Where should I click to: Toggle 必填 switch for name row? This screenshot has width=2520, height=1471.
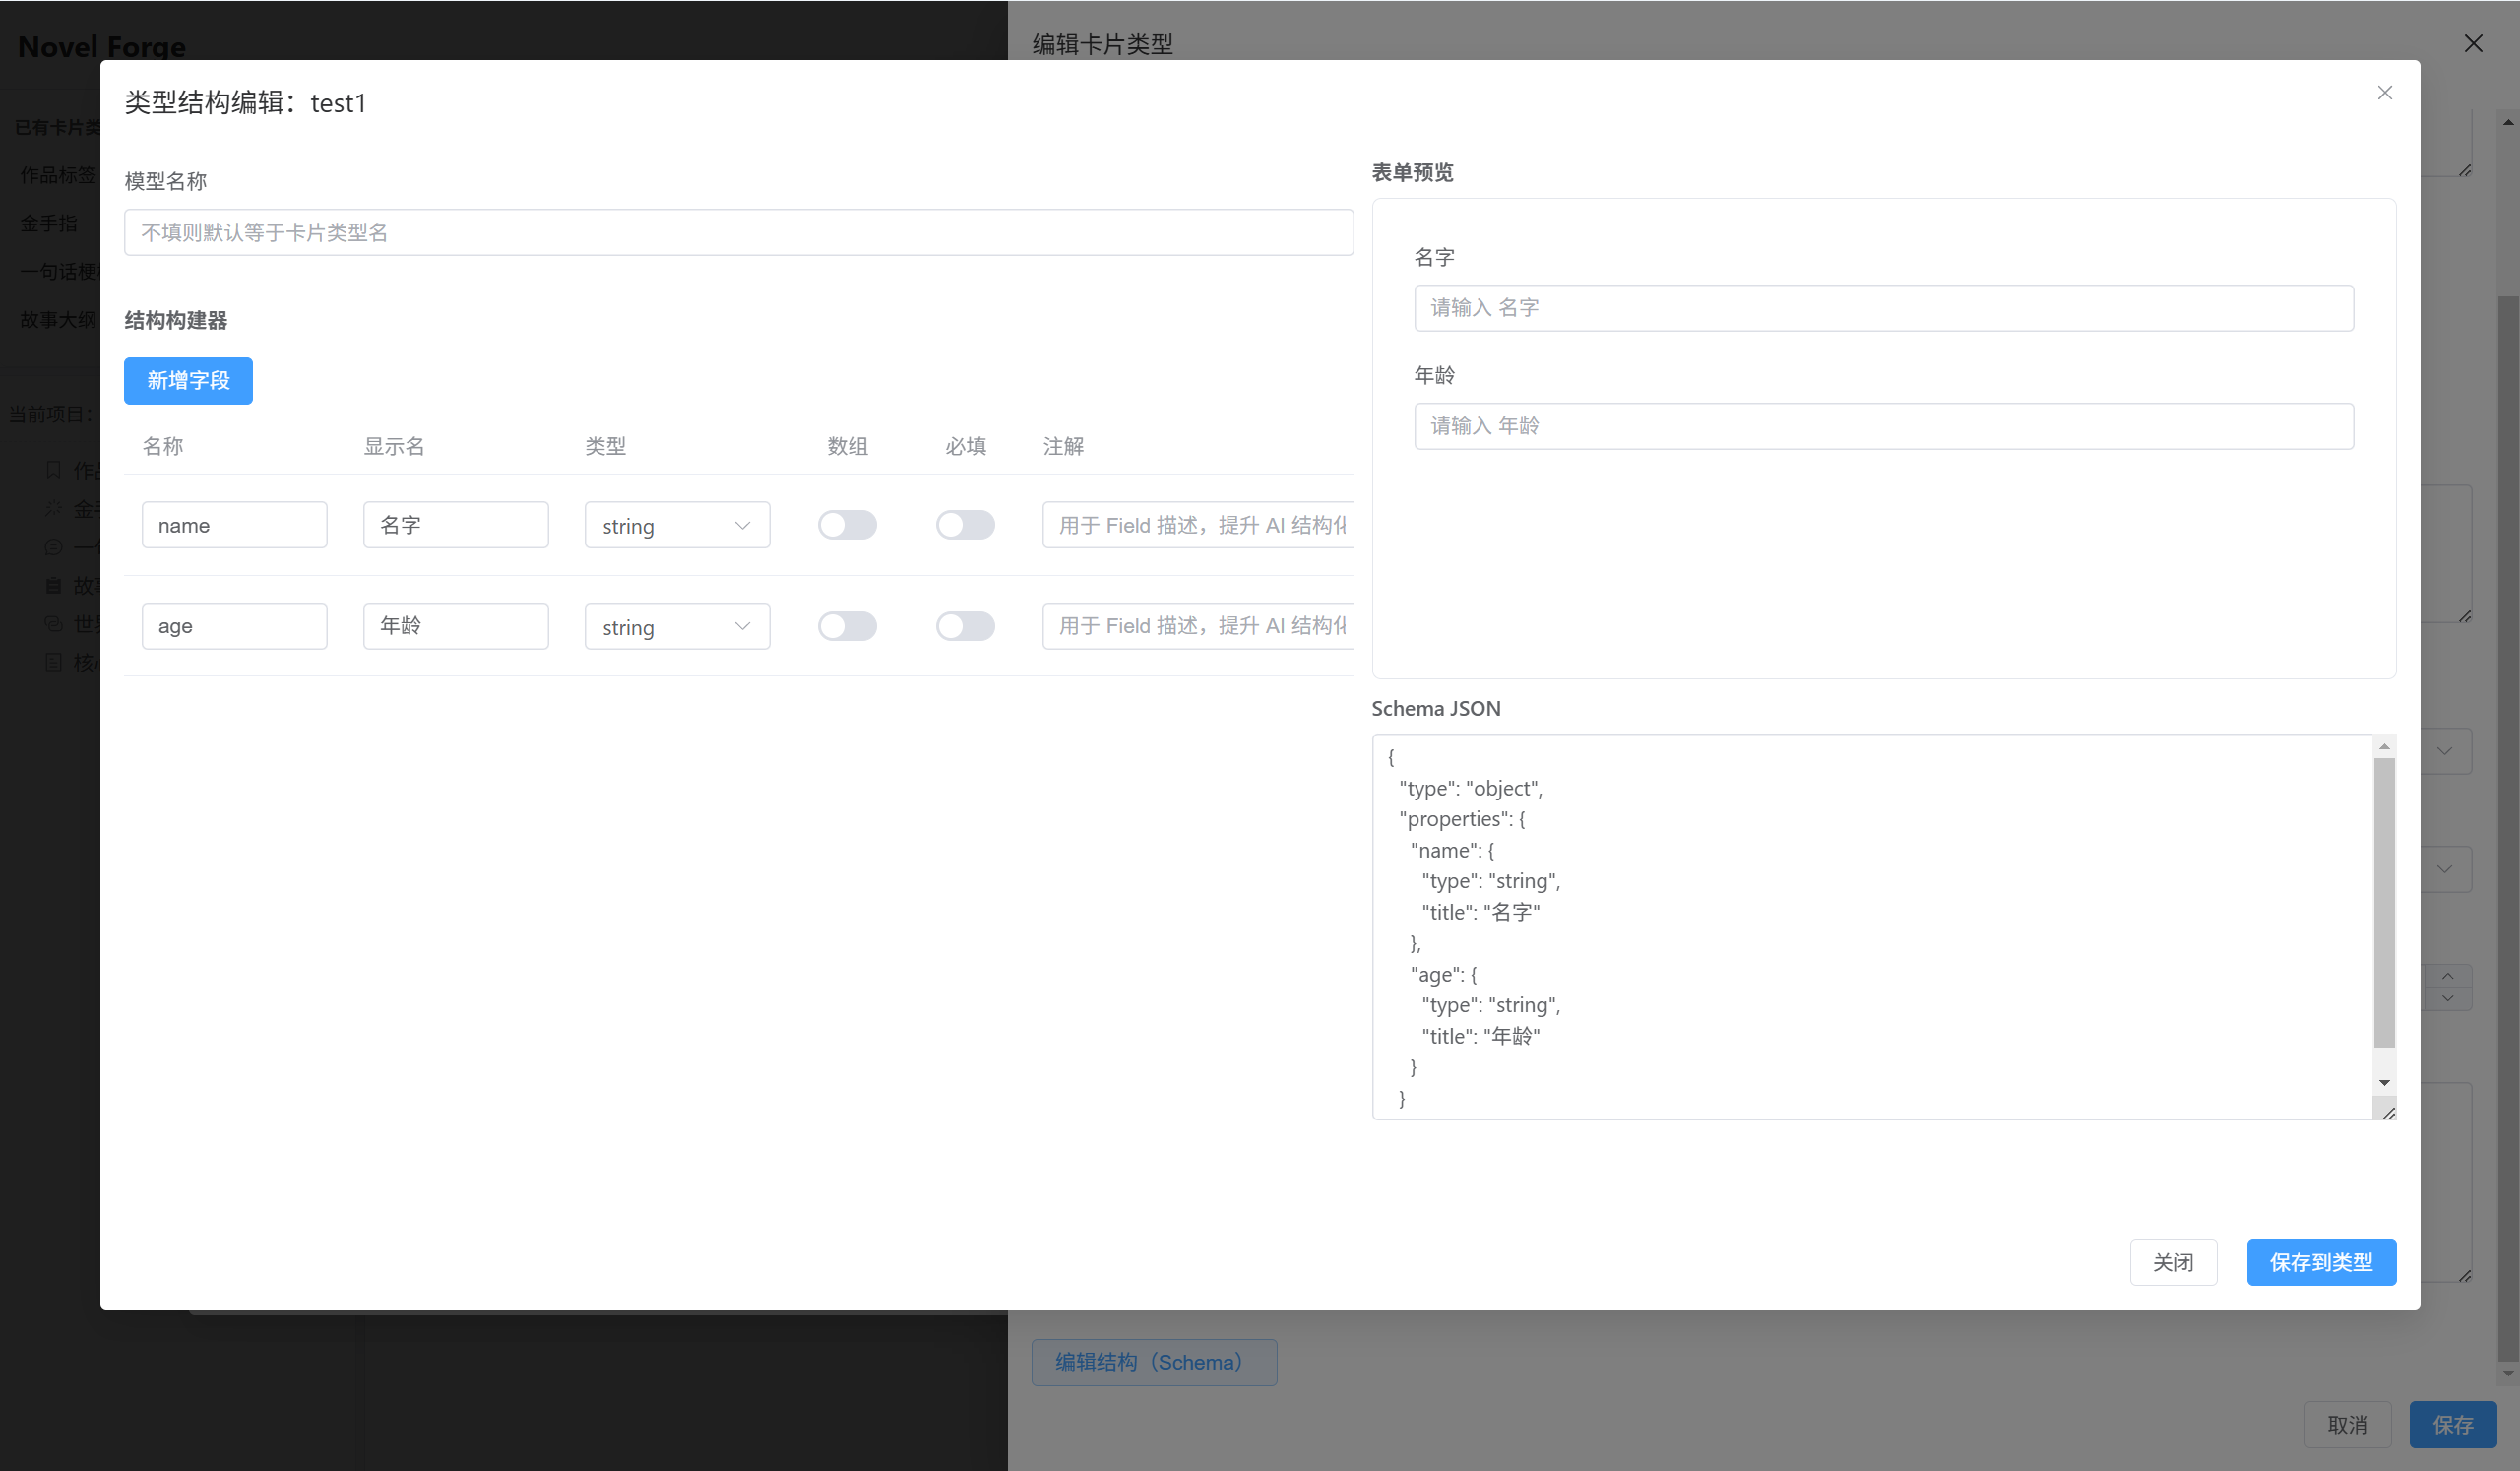(x=965, y=526)
